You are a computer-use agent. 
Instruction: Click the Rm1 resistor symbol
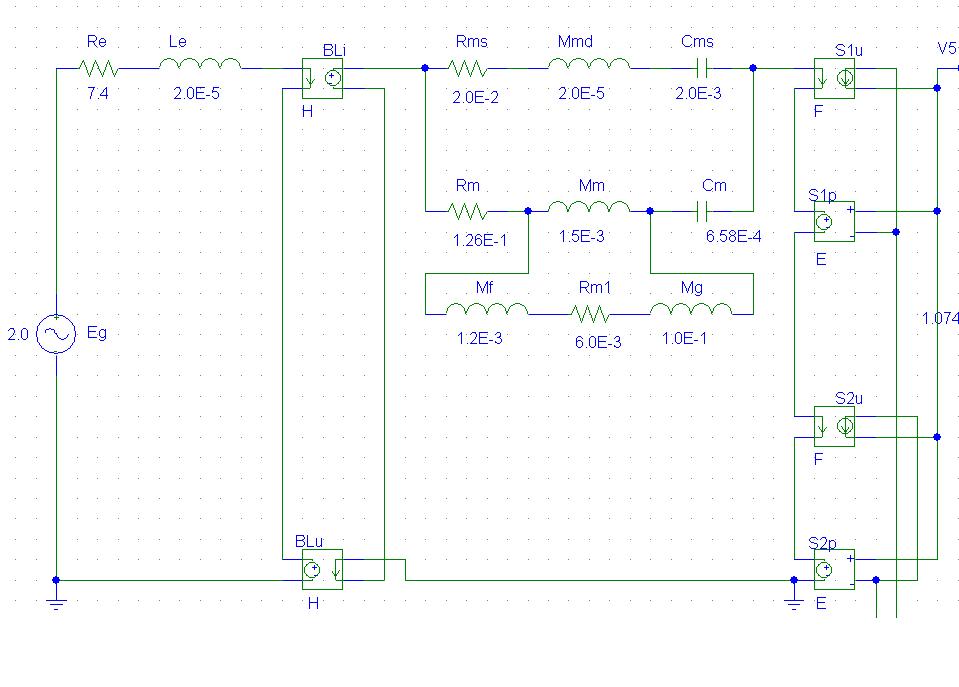(590, 314)
